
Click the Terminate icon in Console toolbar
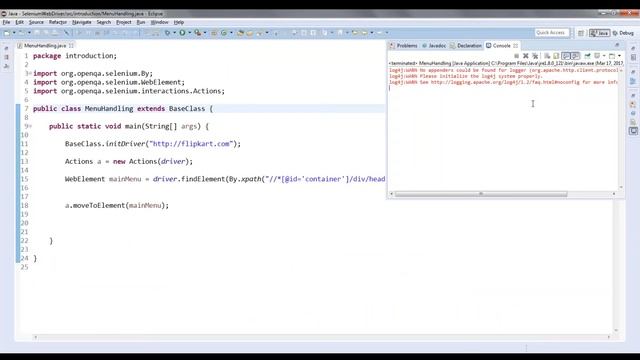tap(516, 56)
